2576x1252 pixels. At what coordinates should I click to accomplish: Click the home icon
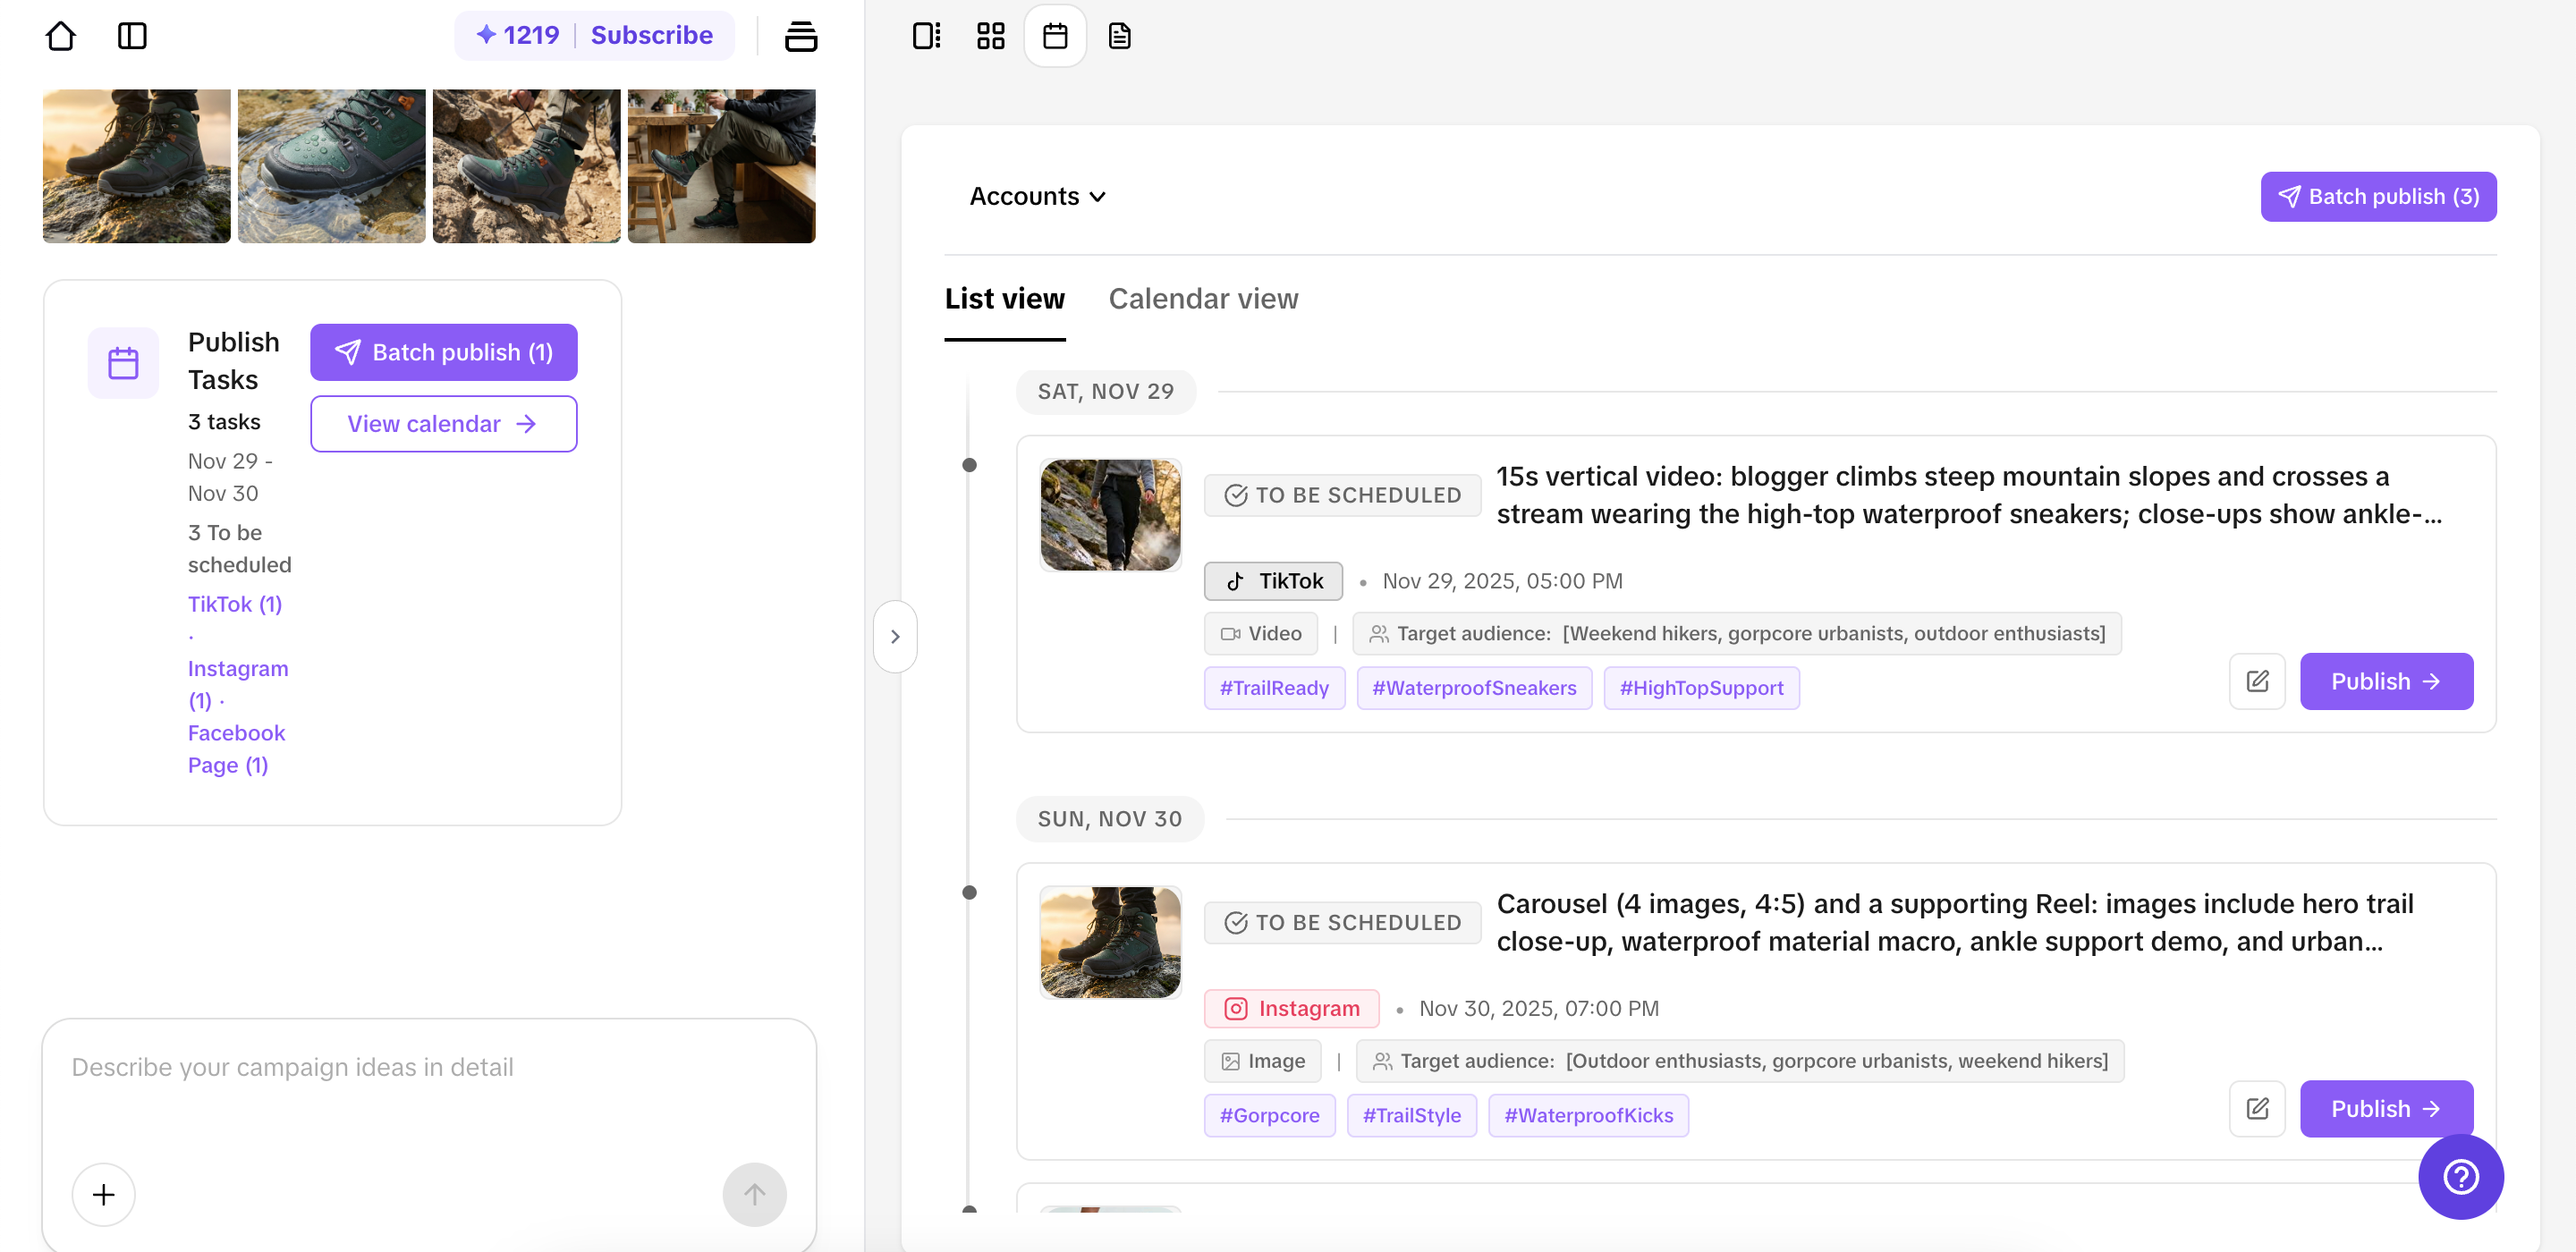click(x=60, y=36)
